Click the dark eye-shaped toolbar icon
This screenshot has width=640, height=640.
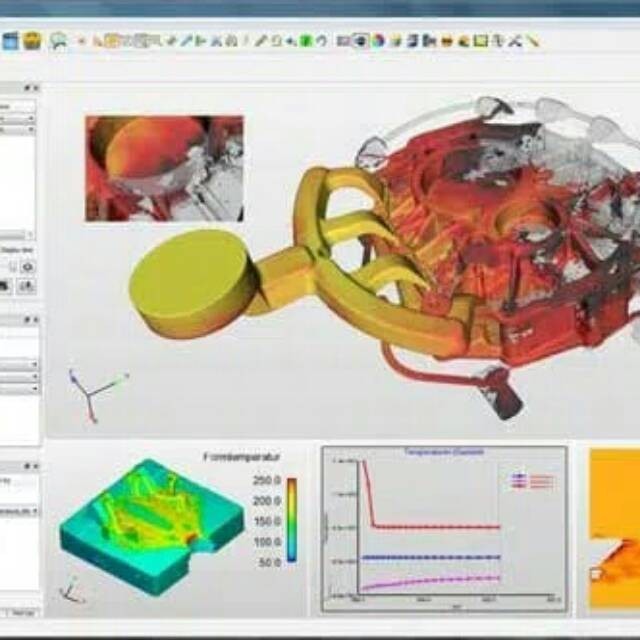360,41
